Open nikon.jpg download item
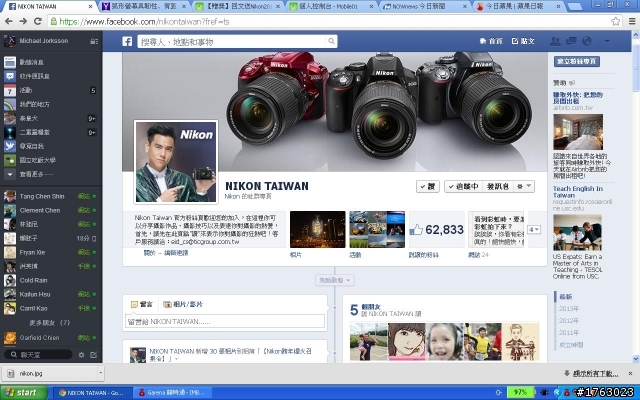 click(49, 373)
